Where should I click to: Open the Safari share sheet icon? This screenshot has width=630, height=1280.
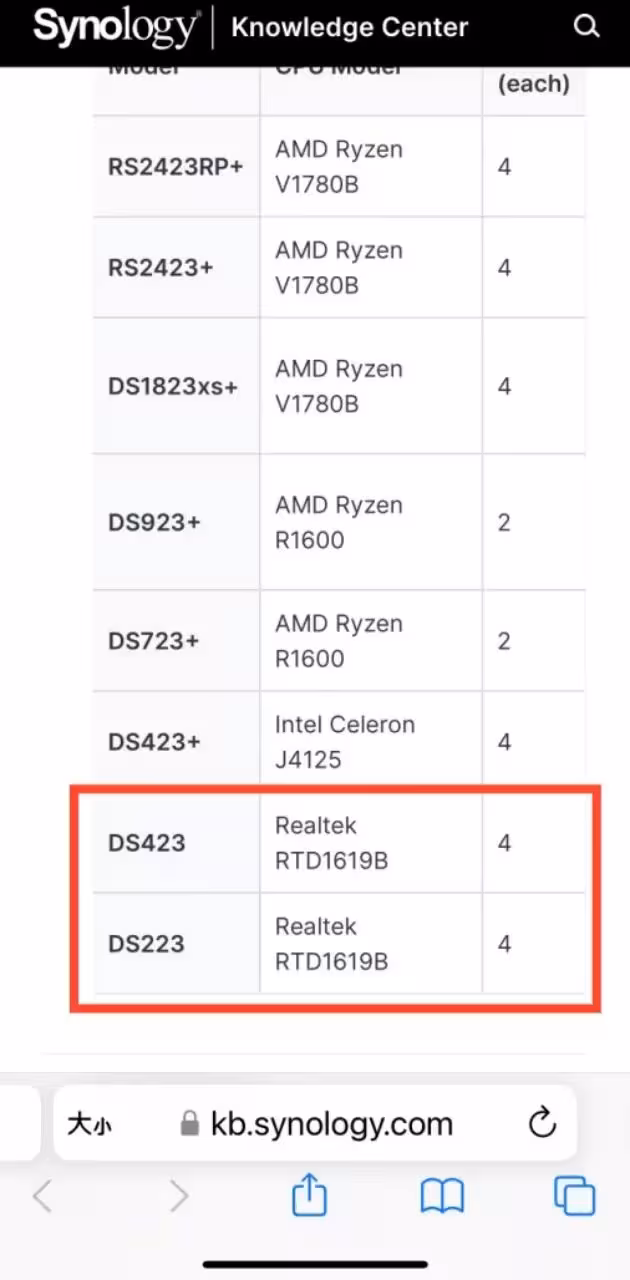[310, 1194]
